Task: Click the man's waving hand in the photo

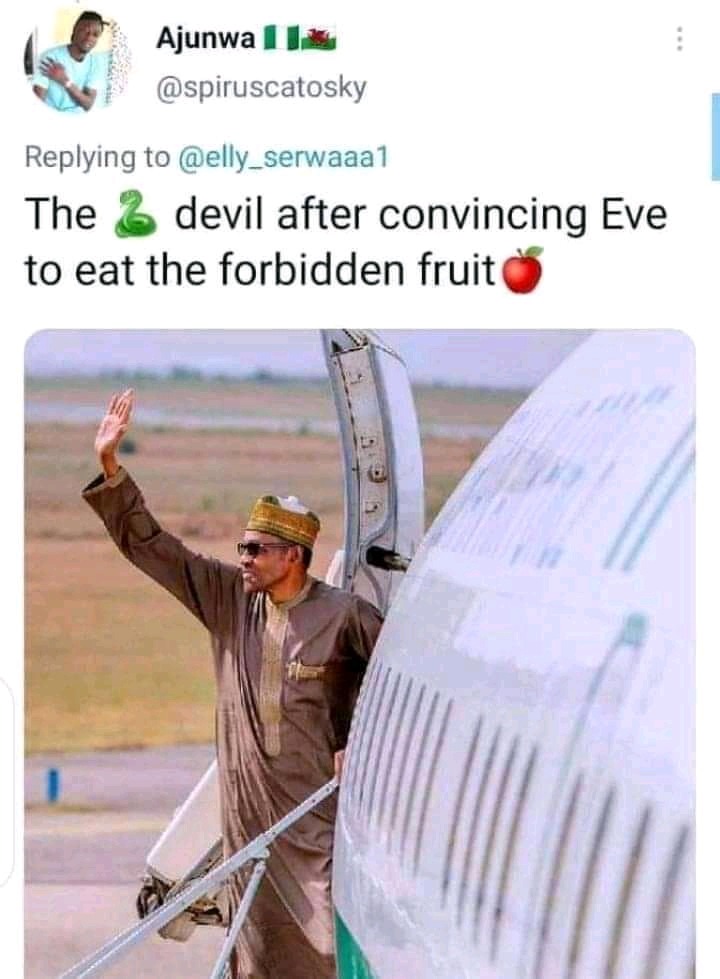Action: (x=114, y=426)
